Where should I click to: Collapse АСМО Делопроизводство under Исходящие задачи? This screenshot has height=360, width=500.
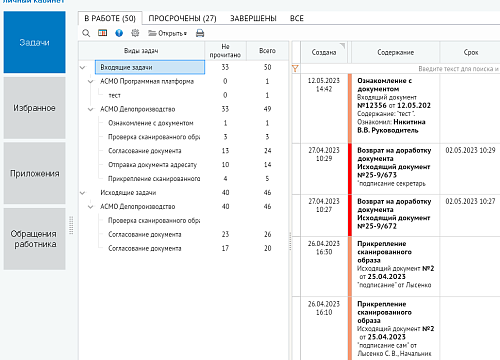(90, 207)
